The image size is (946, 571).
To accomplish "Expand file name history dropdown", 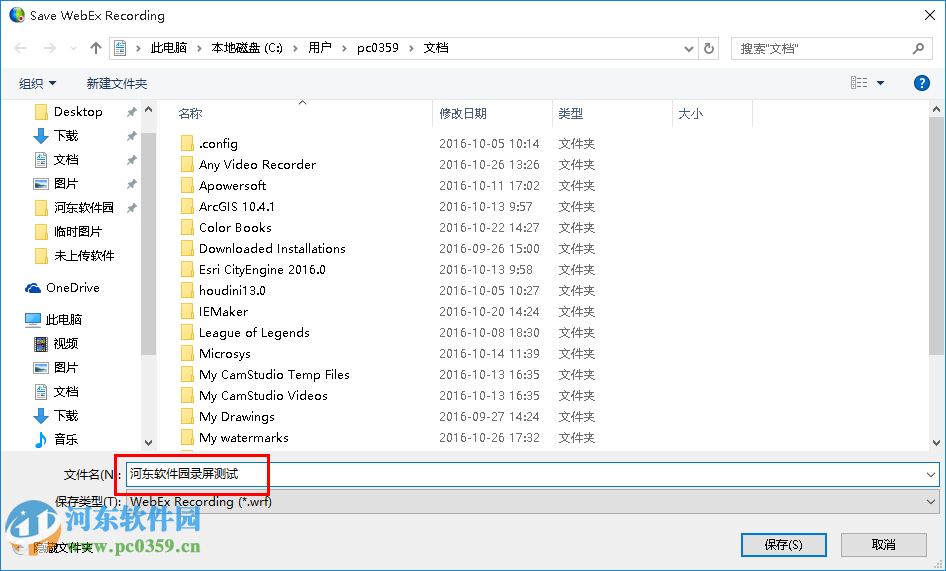I will click(930, 475).
